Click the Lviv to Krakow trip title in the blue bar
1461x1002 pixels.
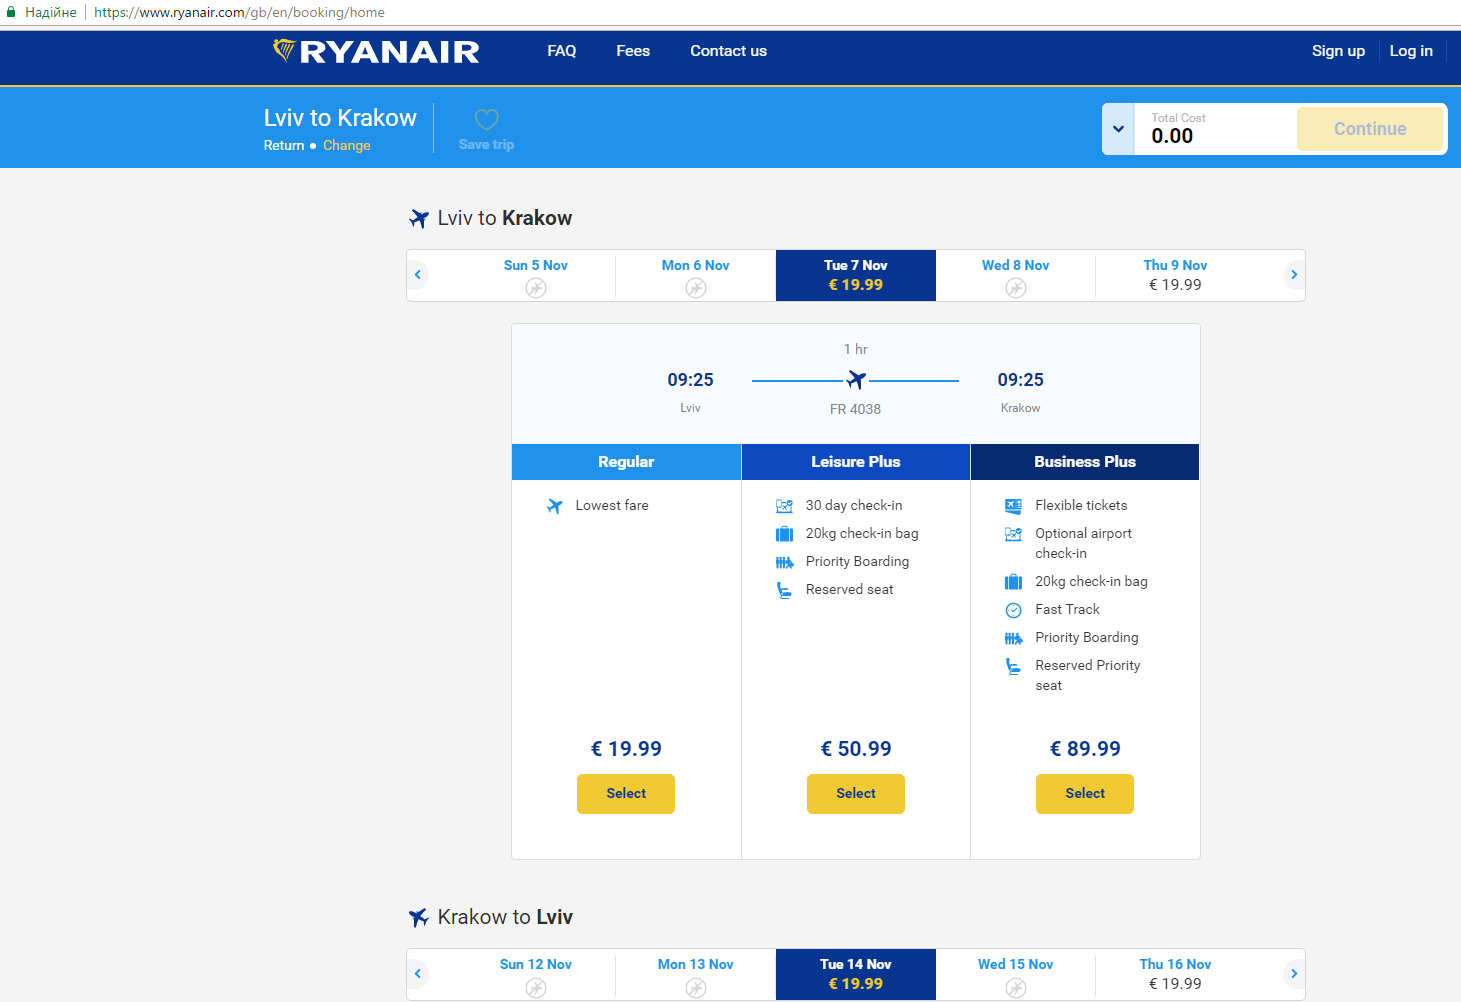pos(340,118)
